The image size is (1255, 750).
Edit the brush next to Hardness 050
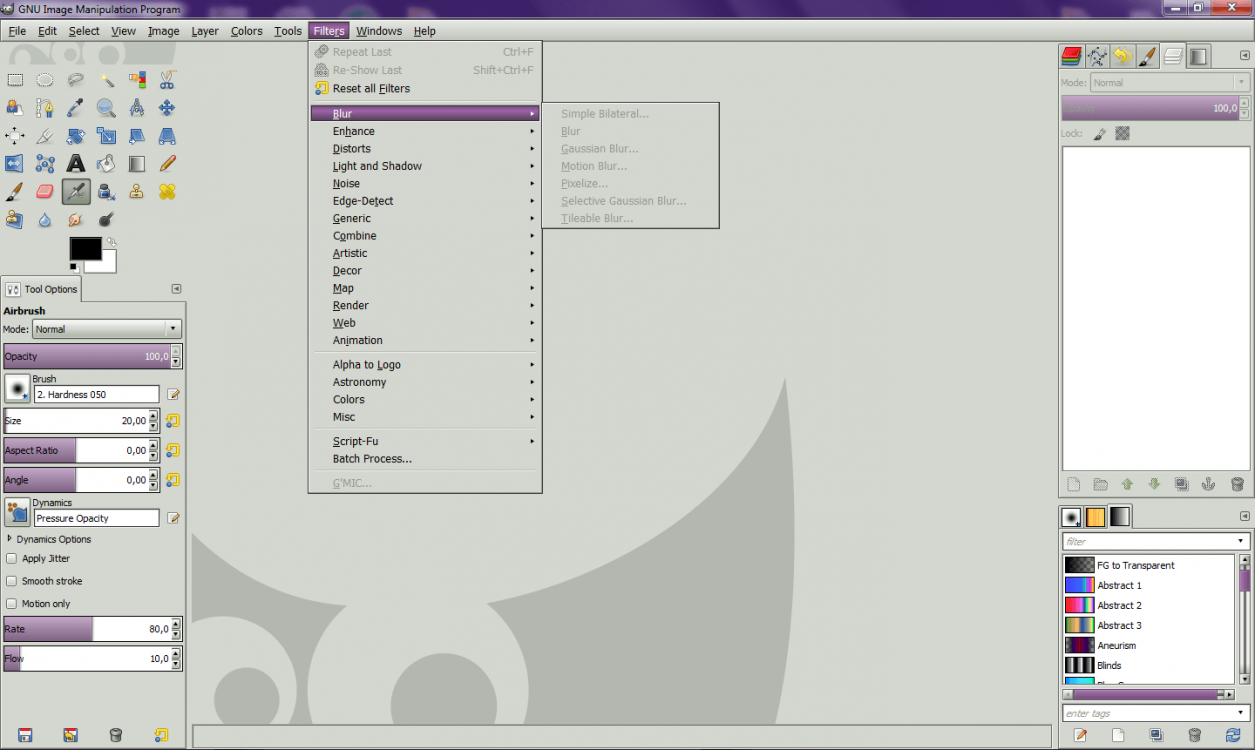(x=173, y=395)
